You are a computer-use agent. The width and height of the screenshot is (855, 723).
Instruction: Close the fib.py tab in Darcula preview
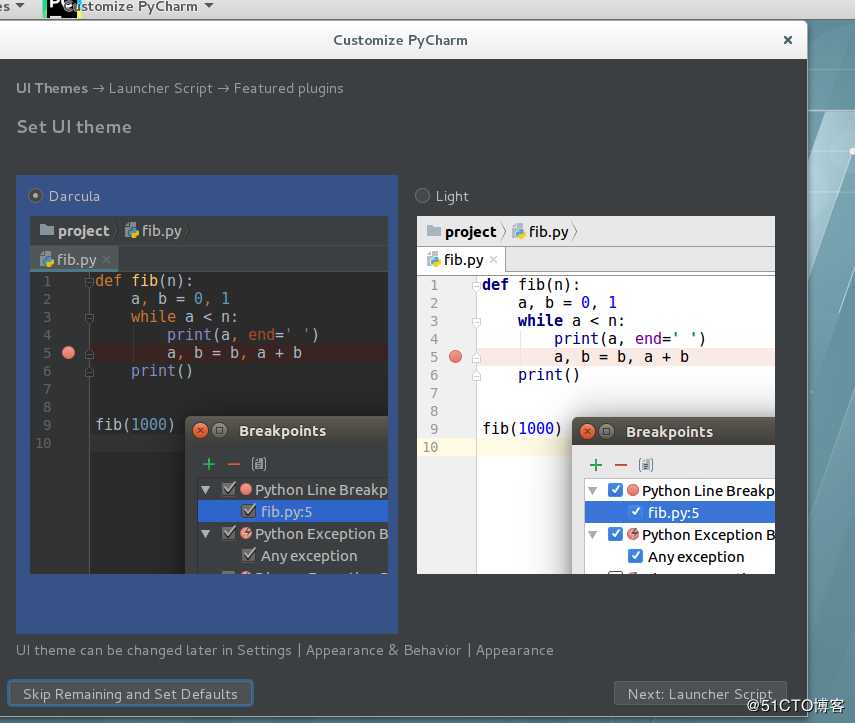coord(106,260)
